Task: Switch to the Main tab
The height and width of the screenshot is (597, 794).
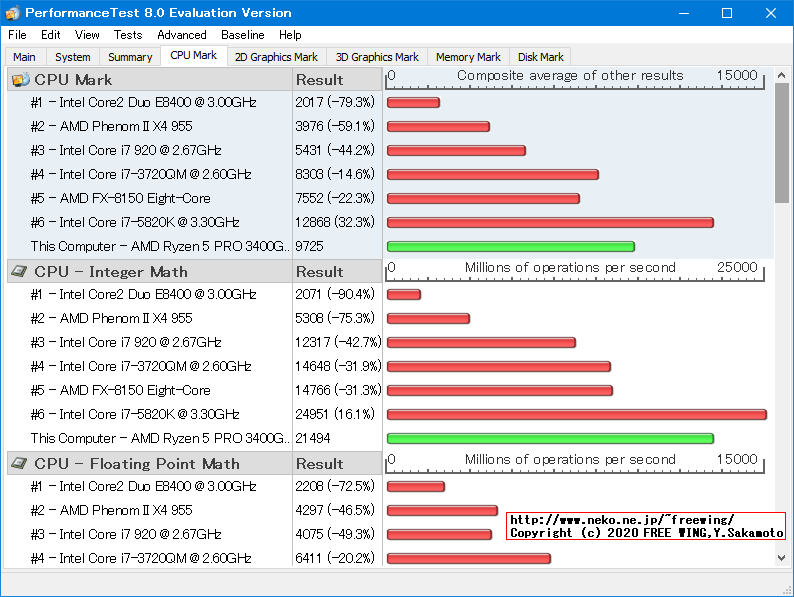Action: coord(24,57)
